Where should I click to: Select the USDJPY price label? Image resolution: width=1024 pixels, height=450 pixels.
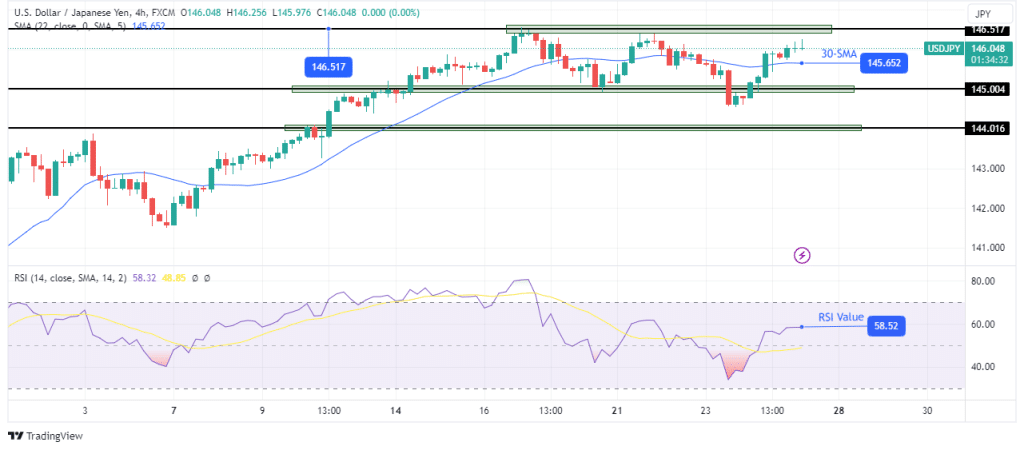coord(944,48)
